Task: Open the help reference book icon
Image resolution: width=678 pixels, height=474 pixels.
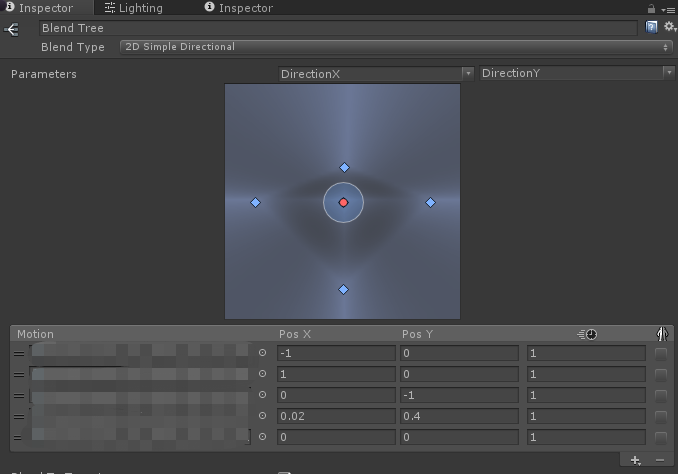Action: (651, 27)
